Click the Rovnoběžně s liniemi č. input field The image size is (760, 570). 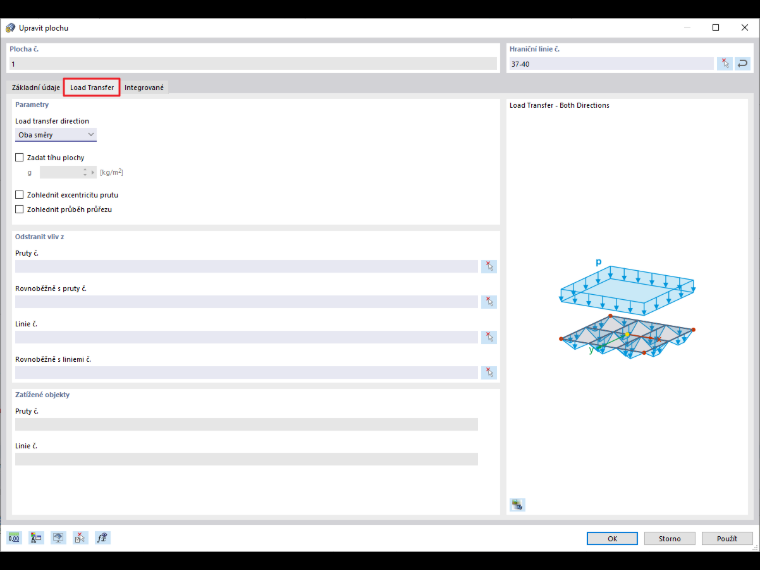tap(246, 372)
